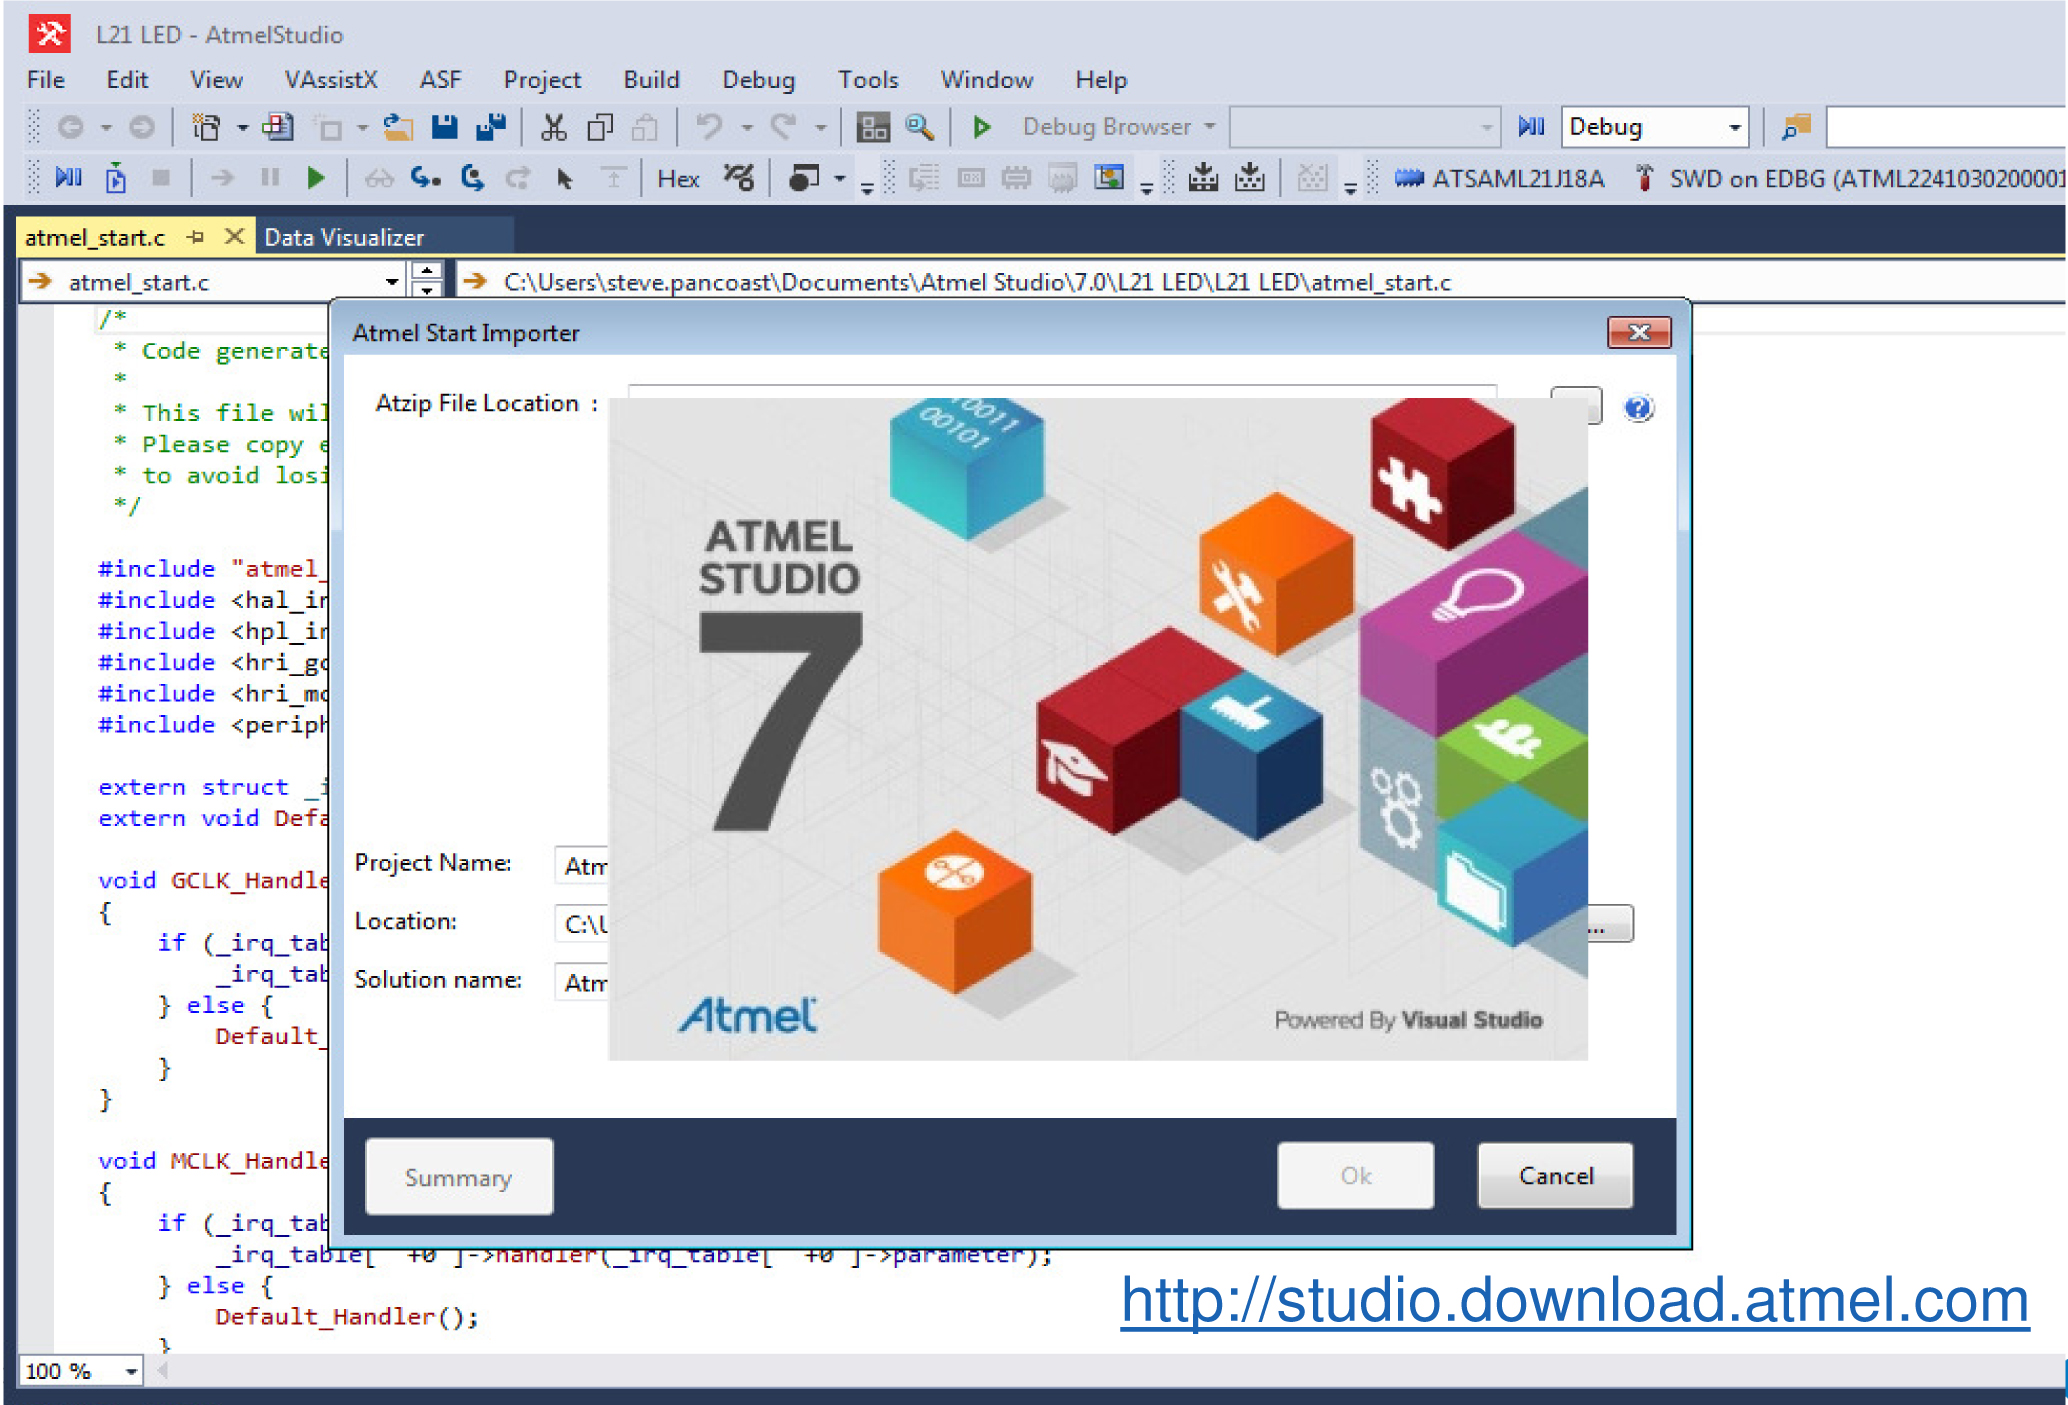Click the Step Into icon
The height and width of the screenshot is (1405, 2068).
click(x=425, y=178)
